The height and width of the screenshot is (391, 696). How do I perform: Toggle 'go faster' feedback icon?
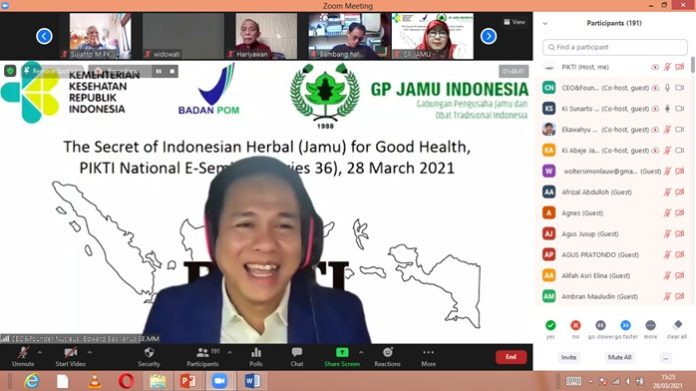click(x=625, y=325)
